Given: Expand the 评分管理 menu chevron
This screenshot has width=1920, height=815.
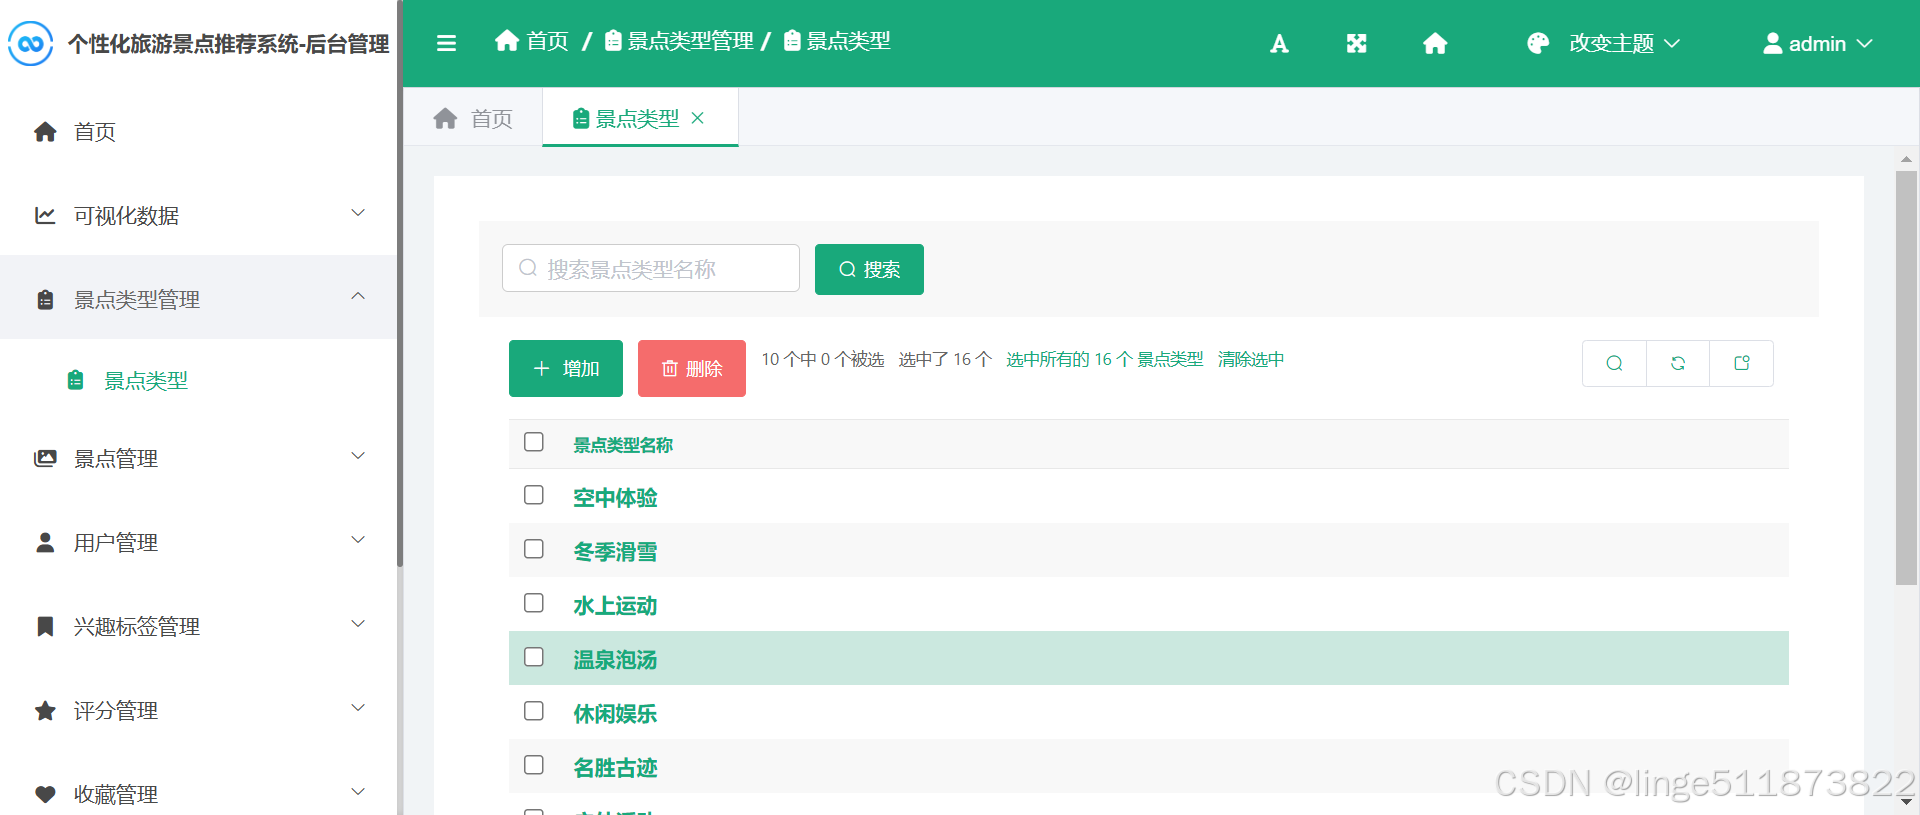Looking at the screenshot, I should 358,708.
